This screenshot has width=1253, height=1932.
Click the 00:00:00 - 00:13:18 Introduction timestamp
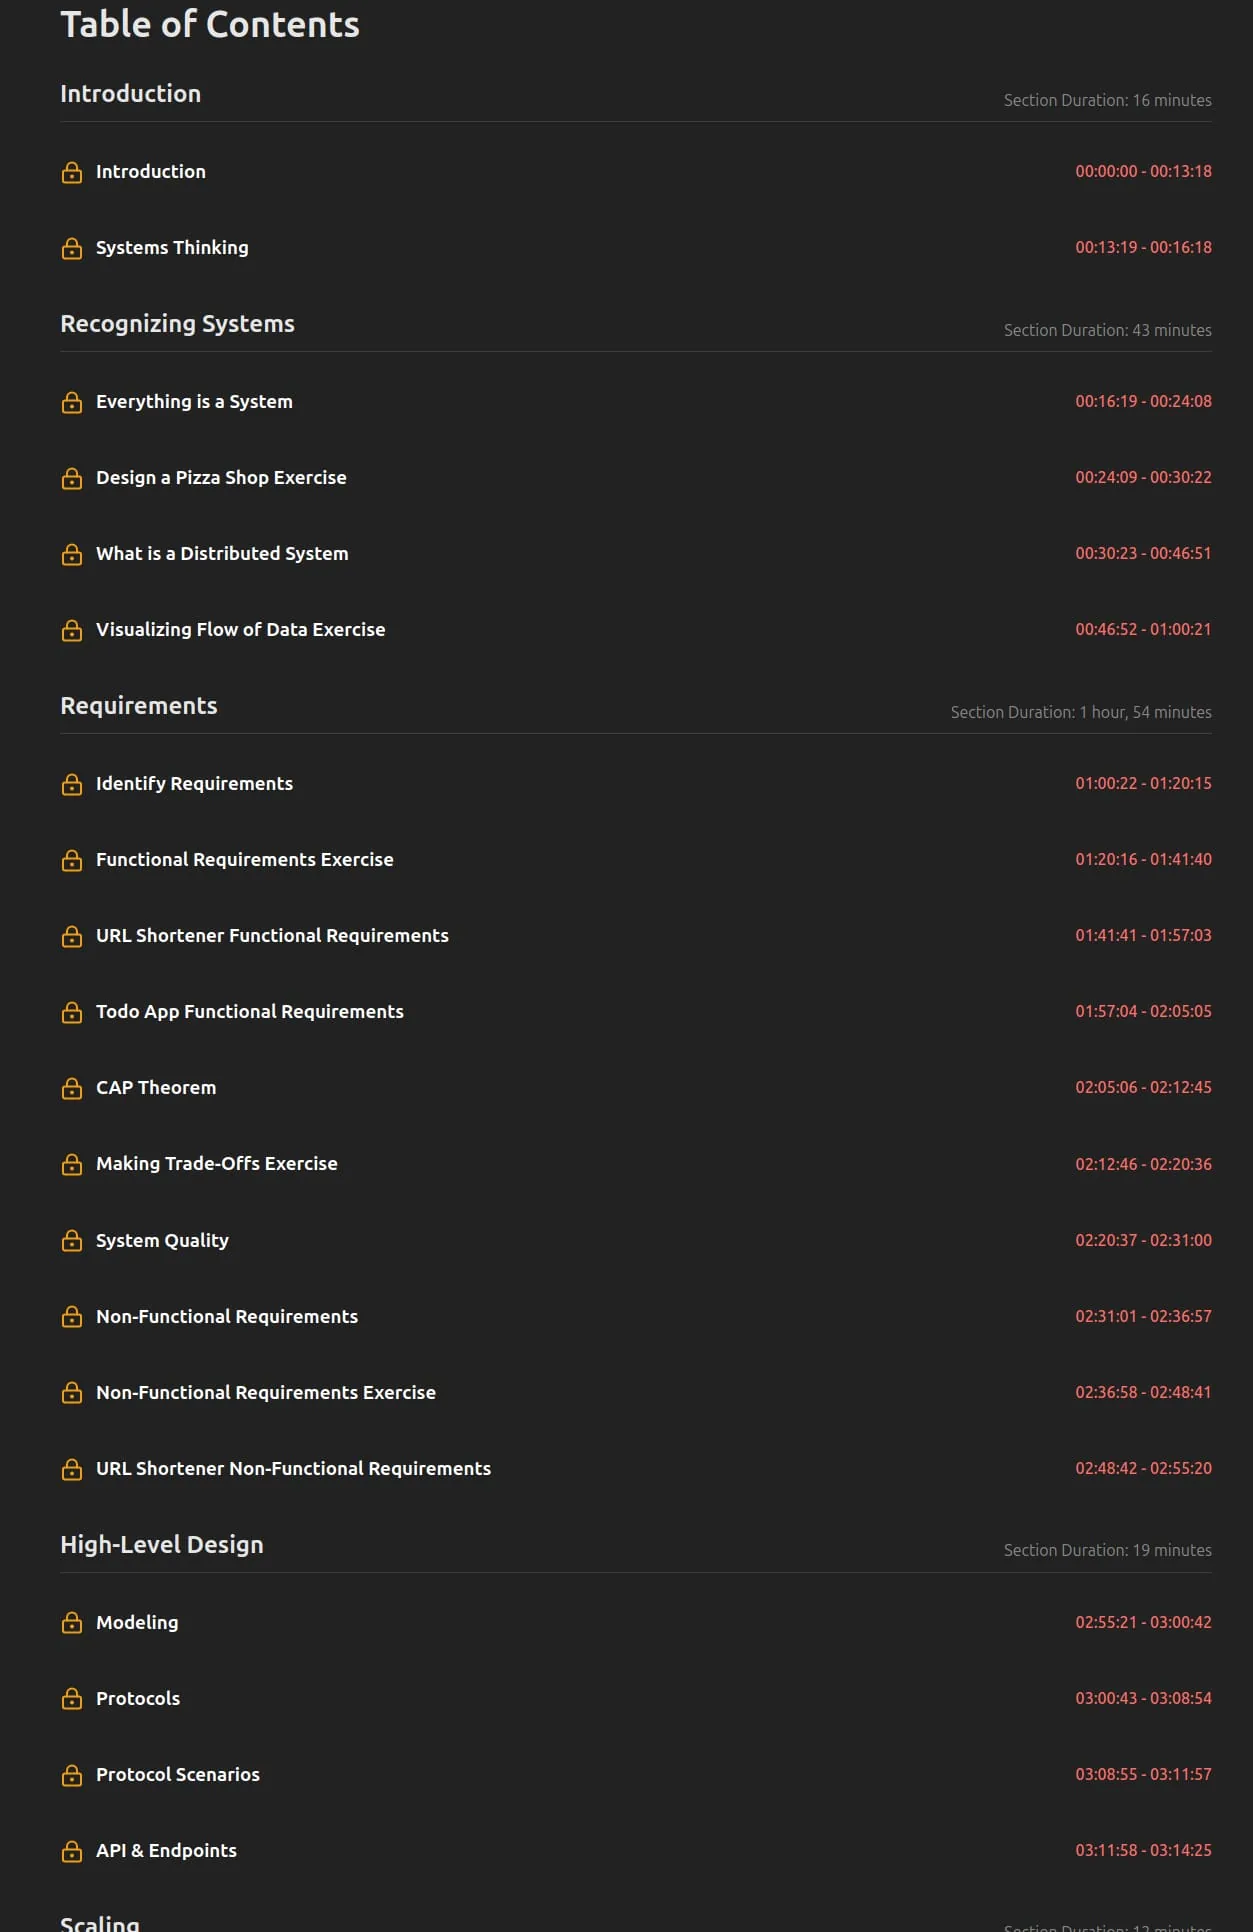[x=1143, y=171]
